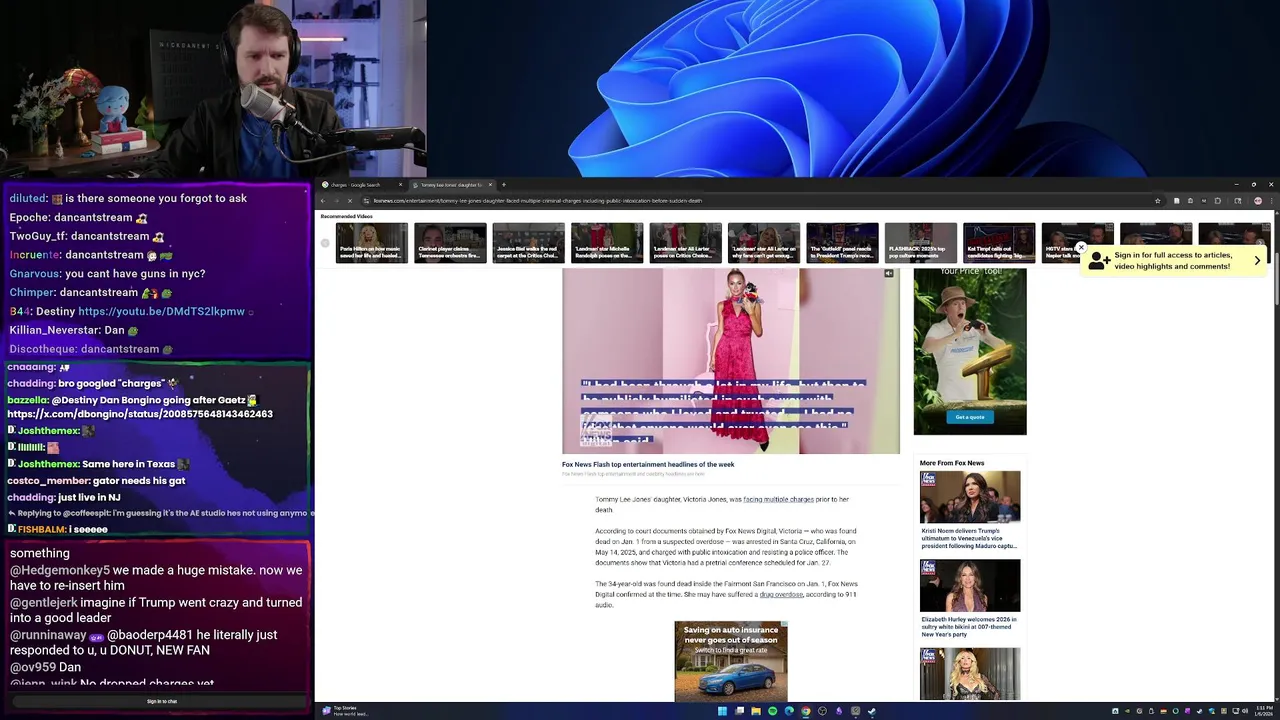The height and width of the screenshot is (720, 1280).
Task: Play the Kat Timpf recommended video
Action: point(999,243)
